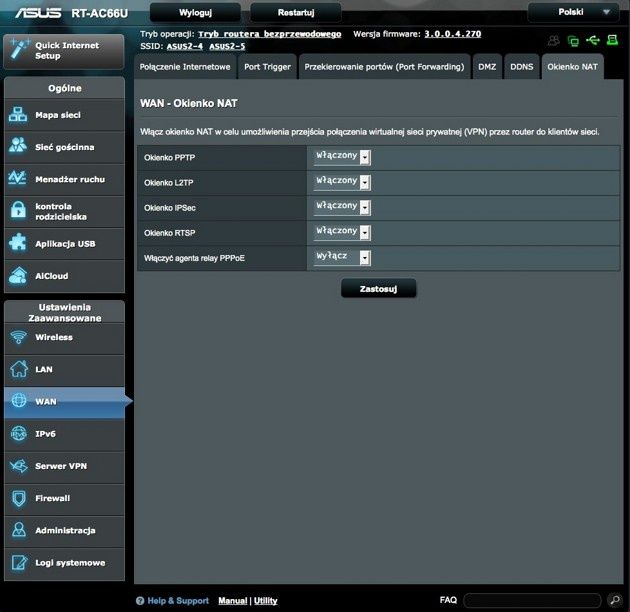
Task: Open Administracja settings
Action: tap(64, 531)
